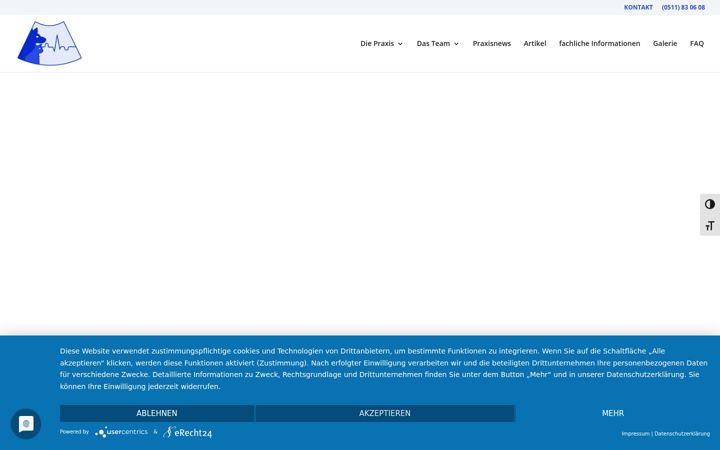Accept cookies with AKZEPTIEREN
The image size is (720, 450).
(x=385, y=413)
